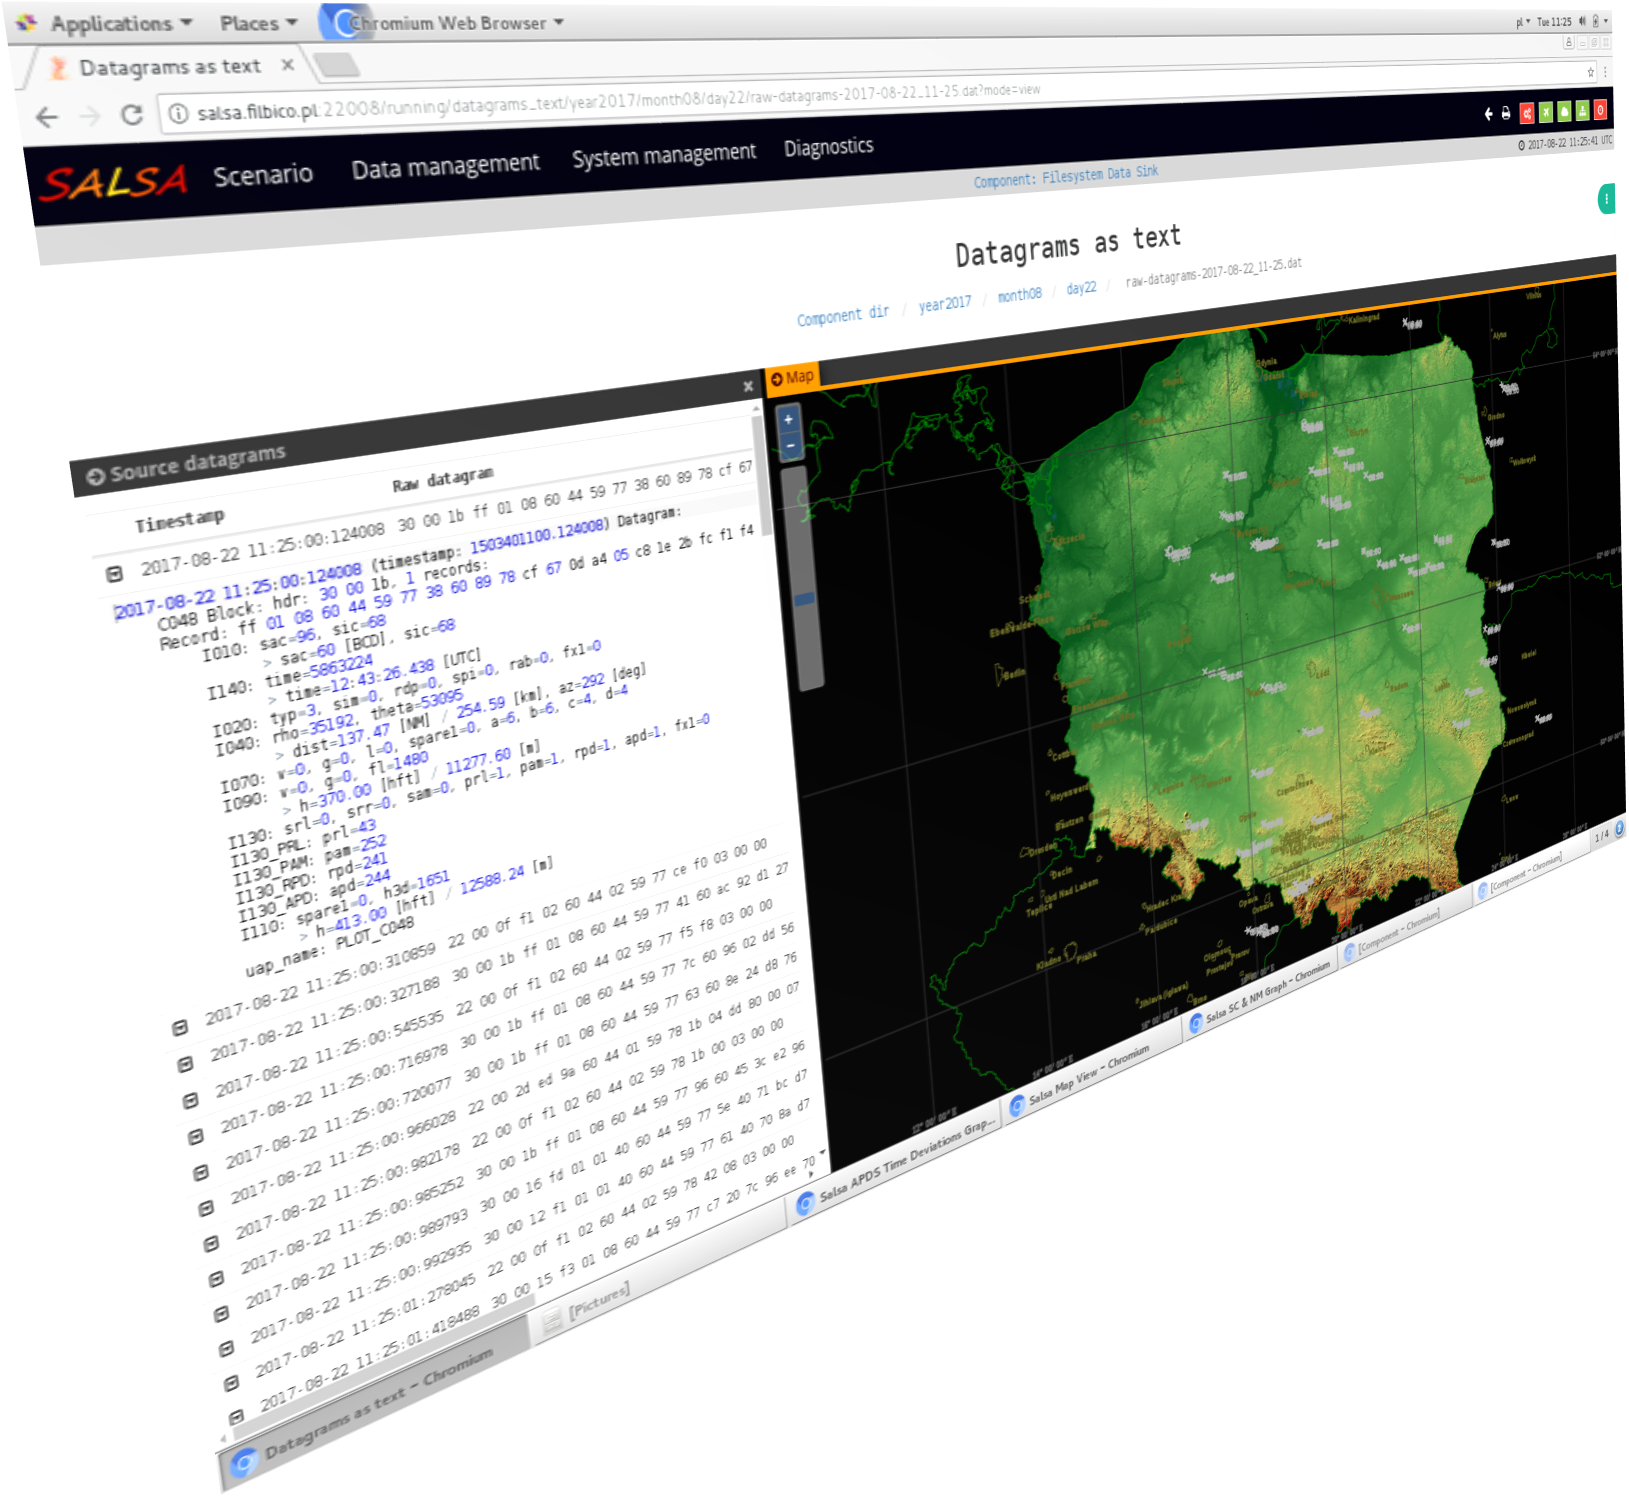This screenshot has height=1496, width=1629.
Task: Expand the 11:25:00:310859 datagram row
Action: [x=180, y=1027]
